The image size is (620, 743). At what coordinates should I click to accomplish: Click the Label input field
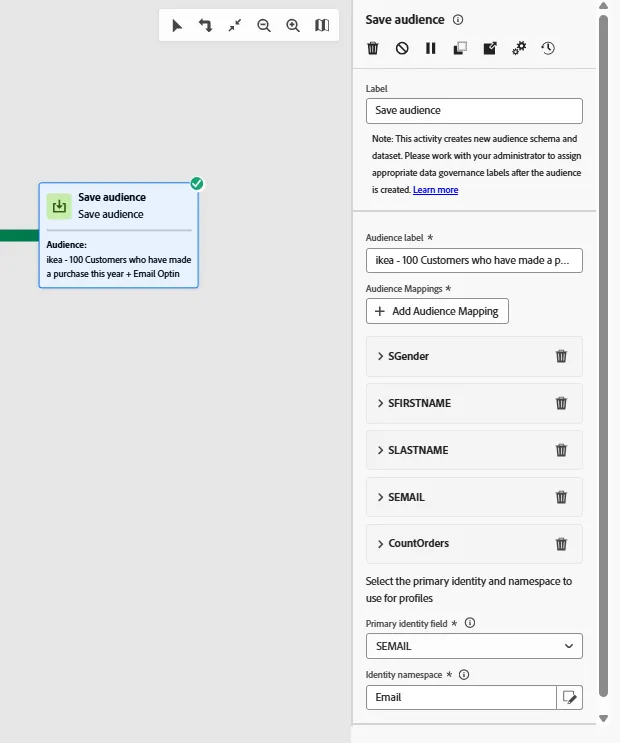(474, 110)
